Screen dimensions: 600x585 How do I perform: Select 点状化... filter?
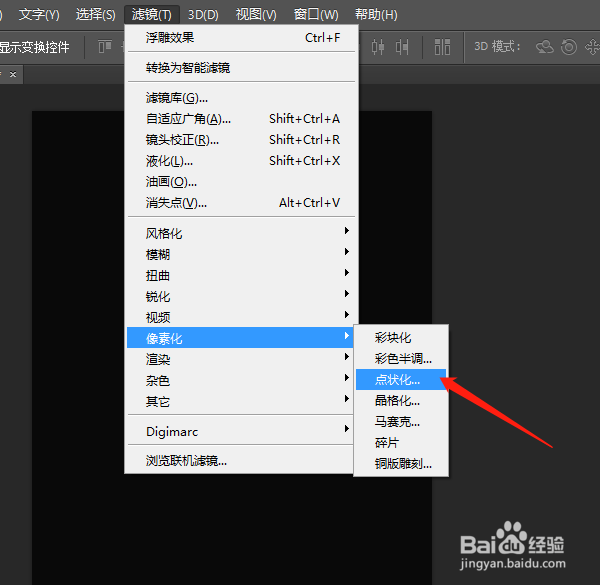[x=401, y=380]
